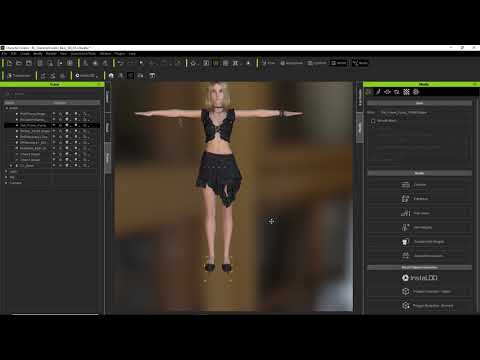Open the InstaLOD dropdown in second toolbar
This screenshot has height=360, width=480.
click(87, 76)
